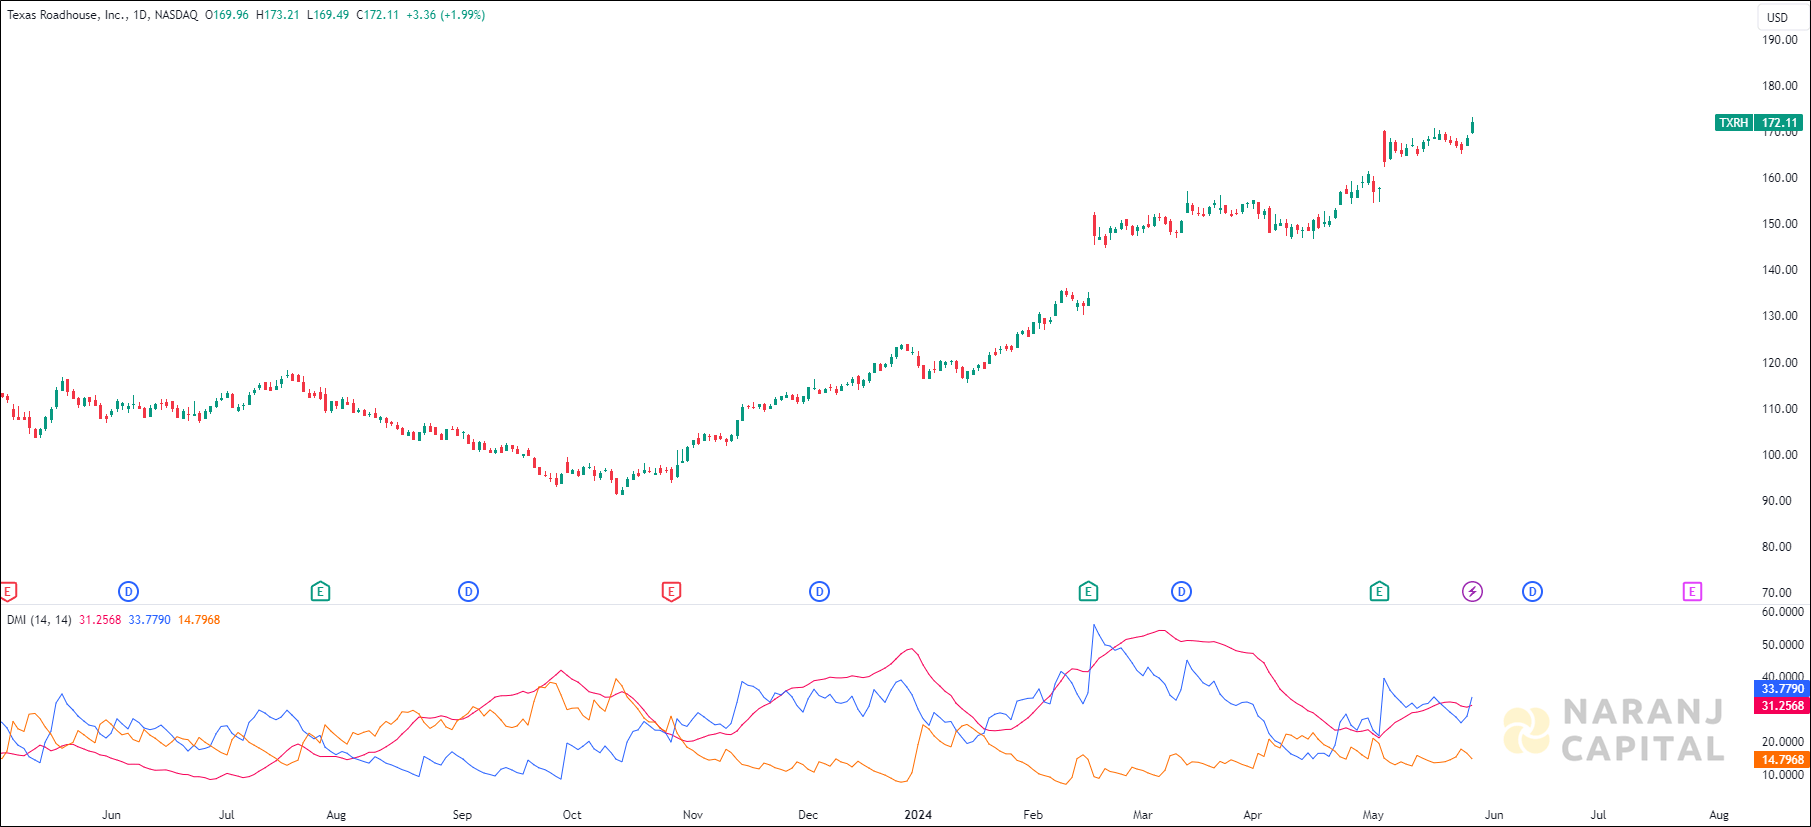Click the 110.00 price axis label
The width and height of the screenshot is (1811, 827).
1780,409
